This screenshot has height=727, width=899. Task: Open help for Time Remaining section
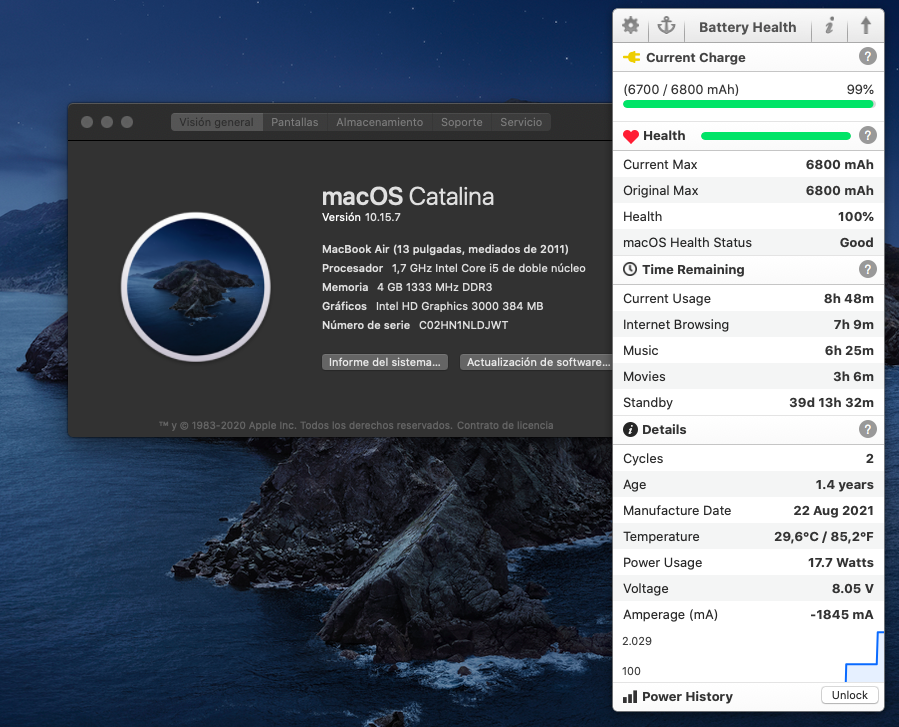(x=867, y=269)
